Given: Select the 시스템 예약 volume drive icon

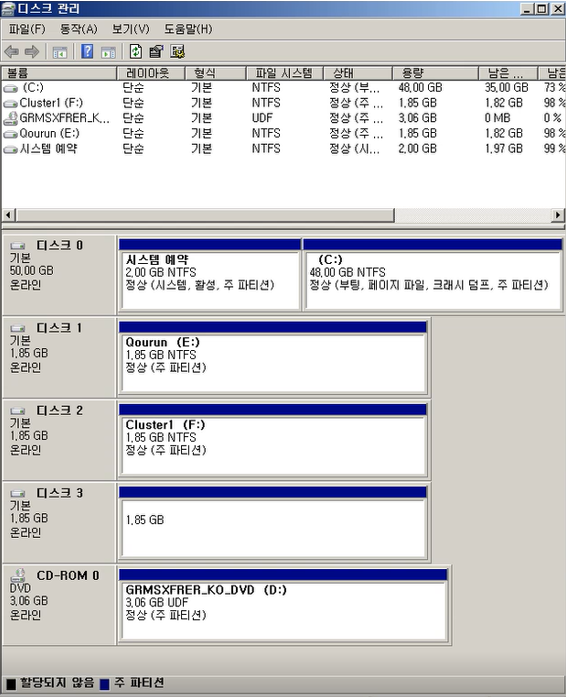Looking at the screenshot, I should click(x=11, y=149).
